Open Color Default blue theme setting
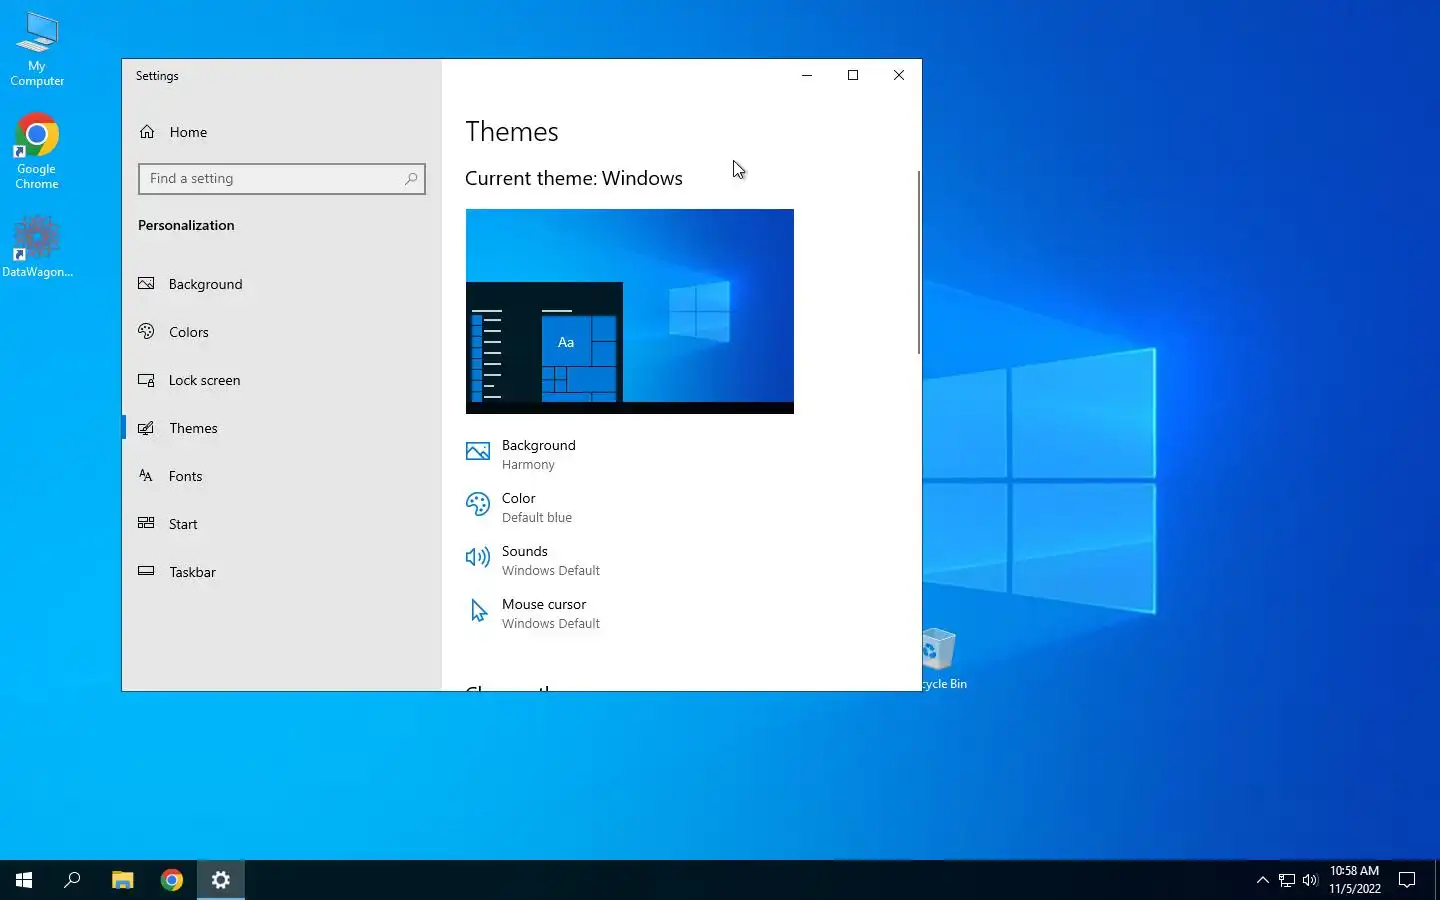 pos(519,507)
